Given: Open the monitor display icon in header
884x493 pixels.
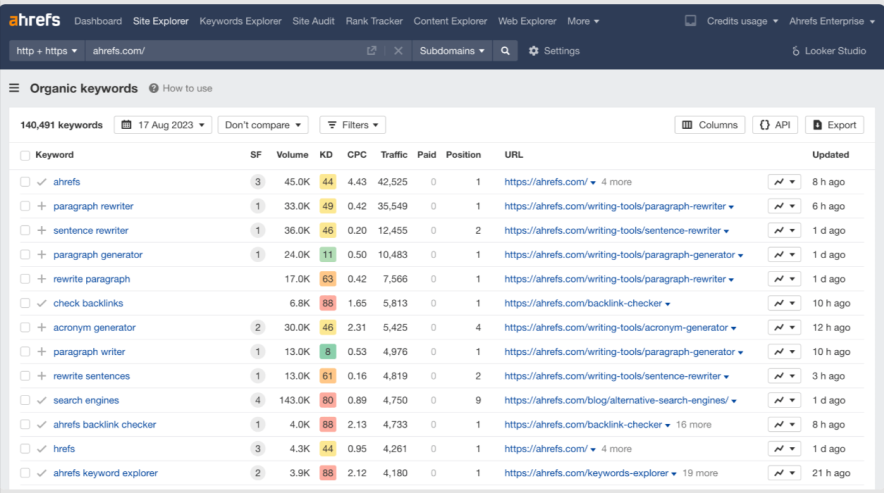Looking at the screenshot, I should pos(690,20).
